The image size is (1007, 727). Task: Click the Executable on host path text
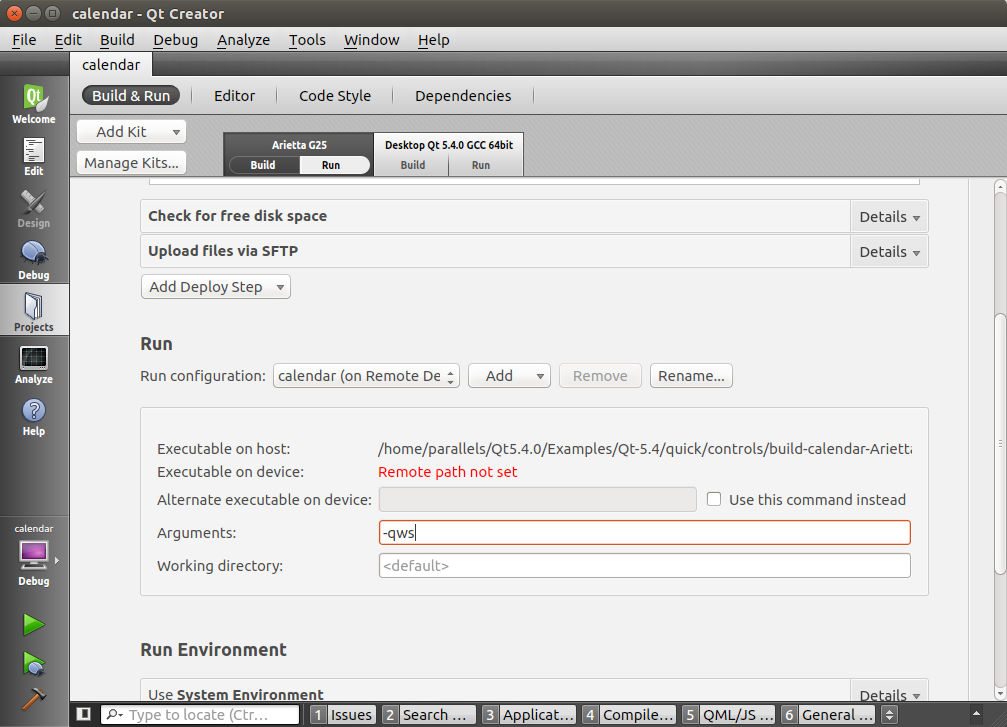tap(645, 449)
